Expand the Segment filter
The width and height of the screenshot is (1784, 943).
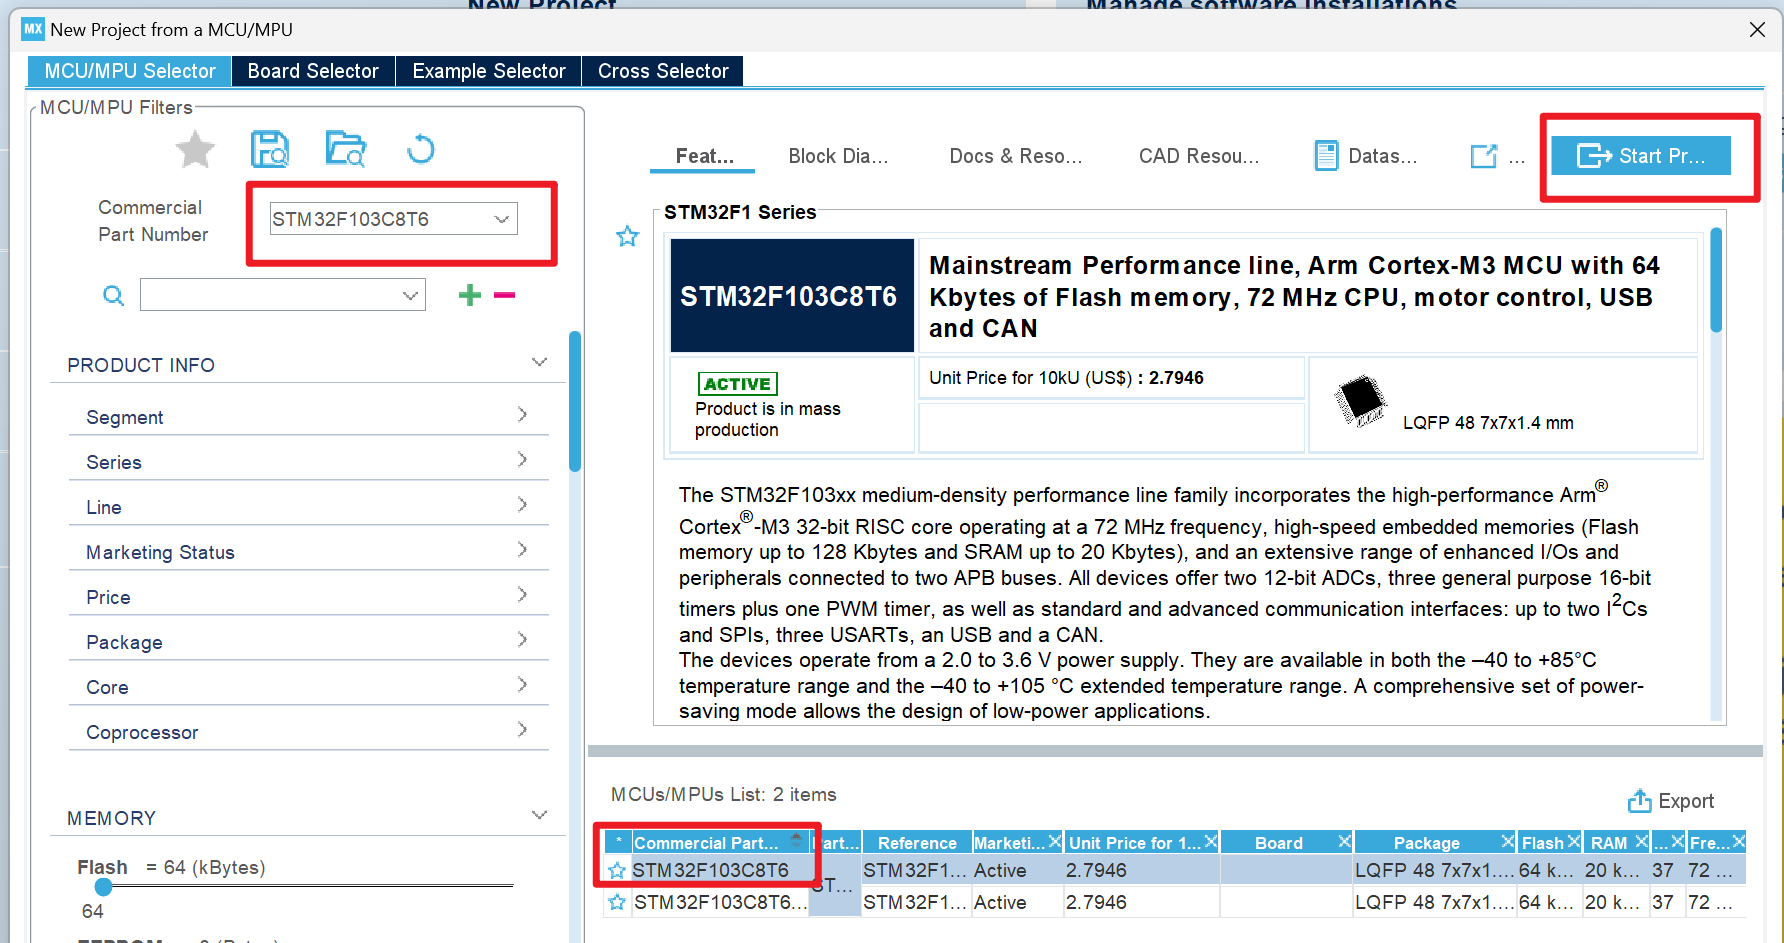click(309, 416)
